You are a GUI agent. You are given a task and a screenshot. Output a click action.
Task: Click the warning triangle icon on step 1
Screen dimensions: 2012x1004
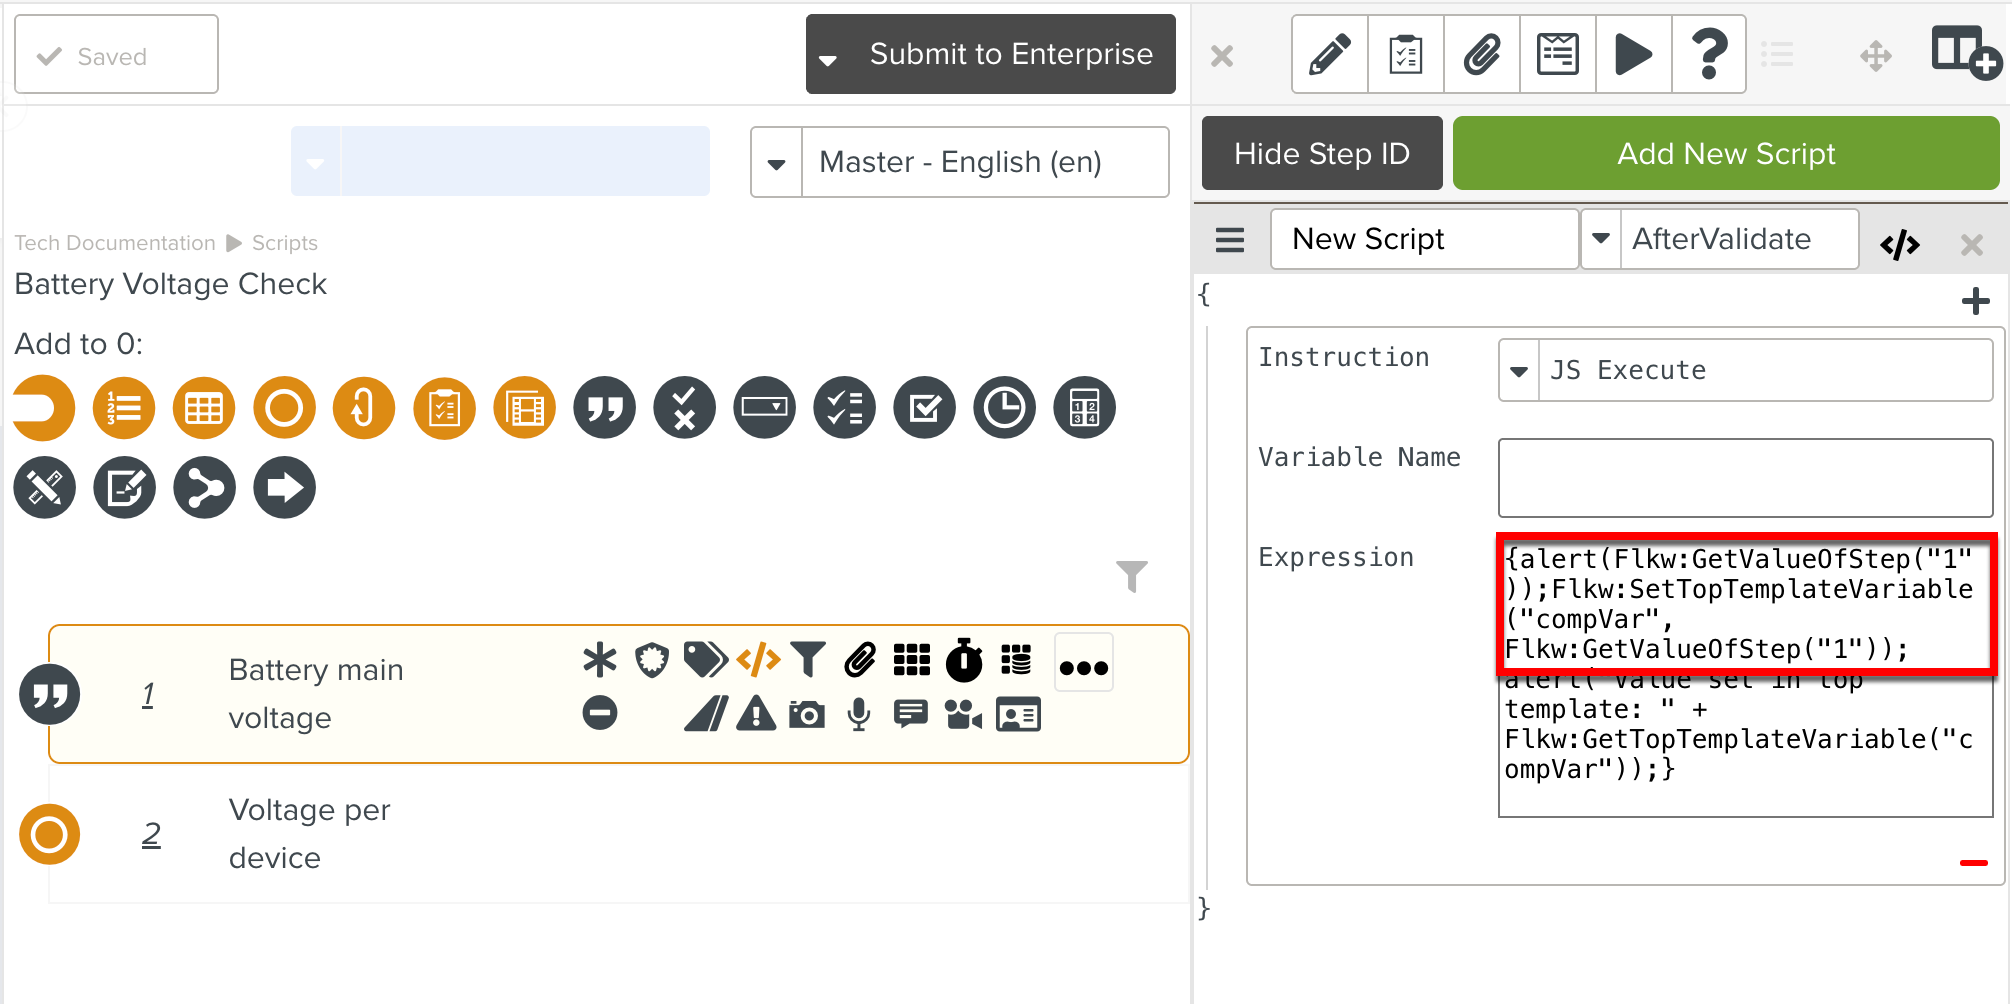pyautogui.click(x=756, y=713)
